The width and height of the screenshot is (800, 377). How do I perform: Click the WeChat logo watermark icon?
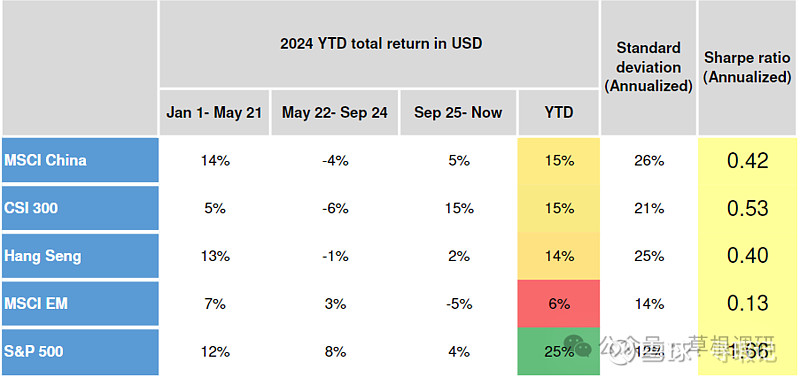tap(577, 346)
